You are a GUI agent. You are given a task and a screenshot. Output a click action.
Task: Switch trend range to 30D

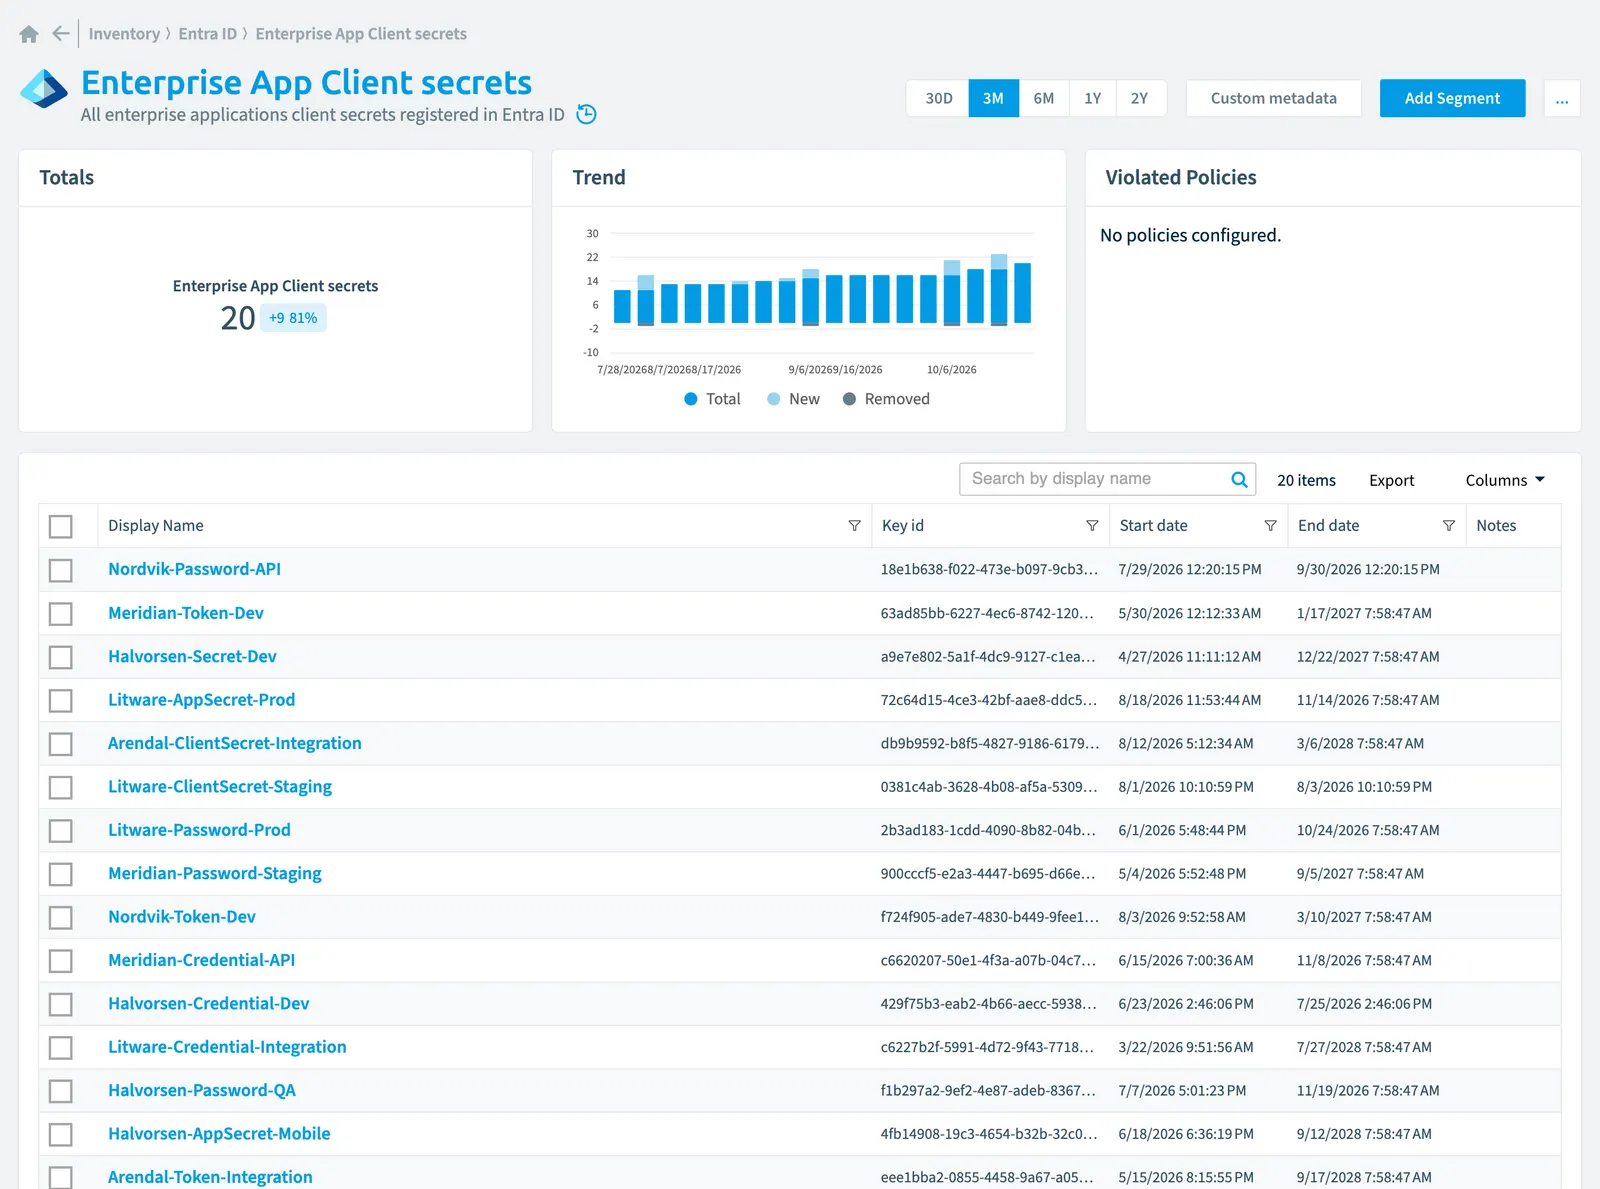(x=938, y=98)
